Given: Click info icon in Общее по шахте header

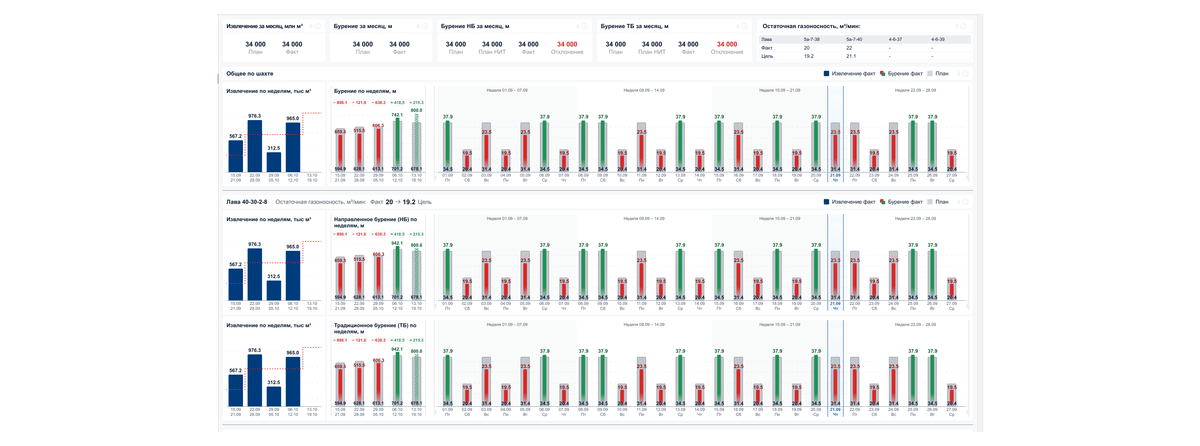Looking at the screenshot, I should click(963, 74).
